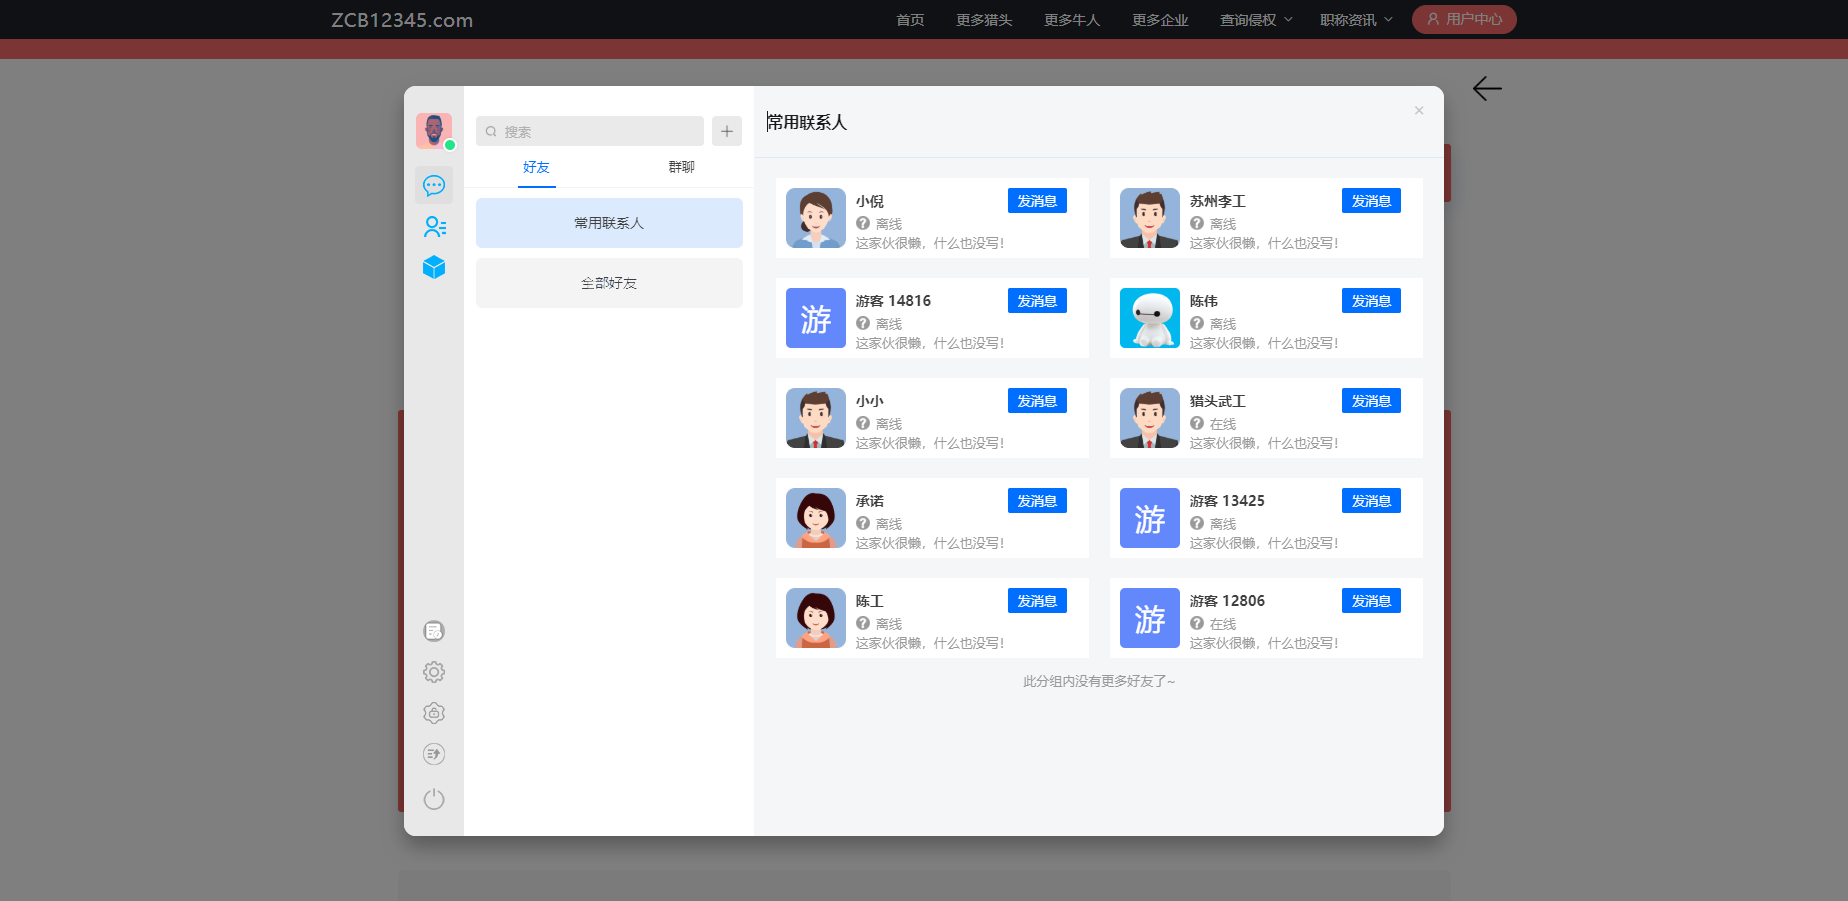Click the plus button beside search
The height and width of the screenshot is (901, 1848).
[x=727, y=131]
